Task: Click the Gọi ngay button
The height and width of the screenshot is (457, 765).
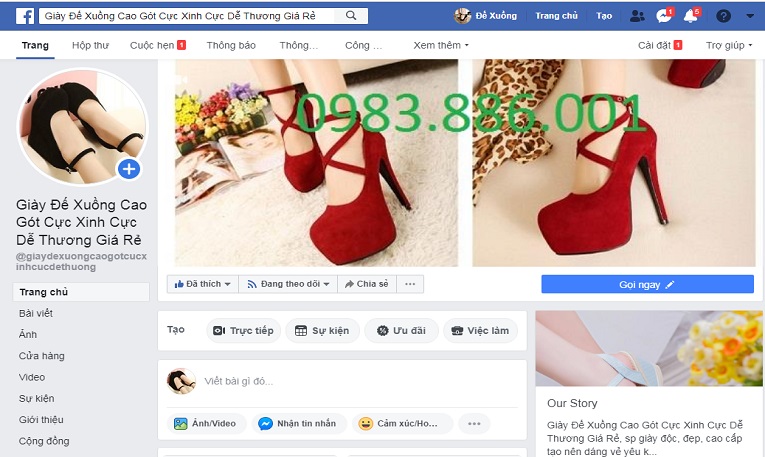Action: click(x=647, y=285)
